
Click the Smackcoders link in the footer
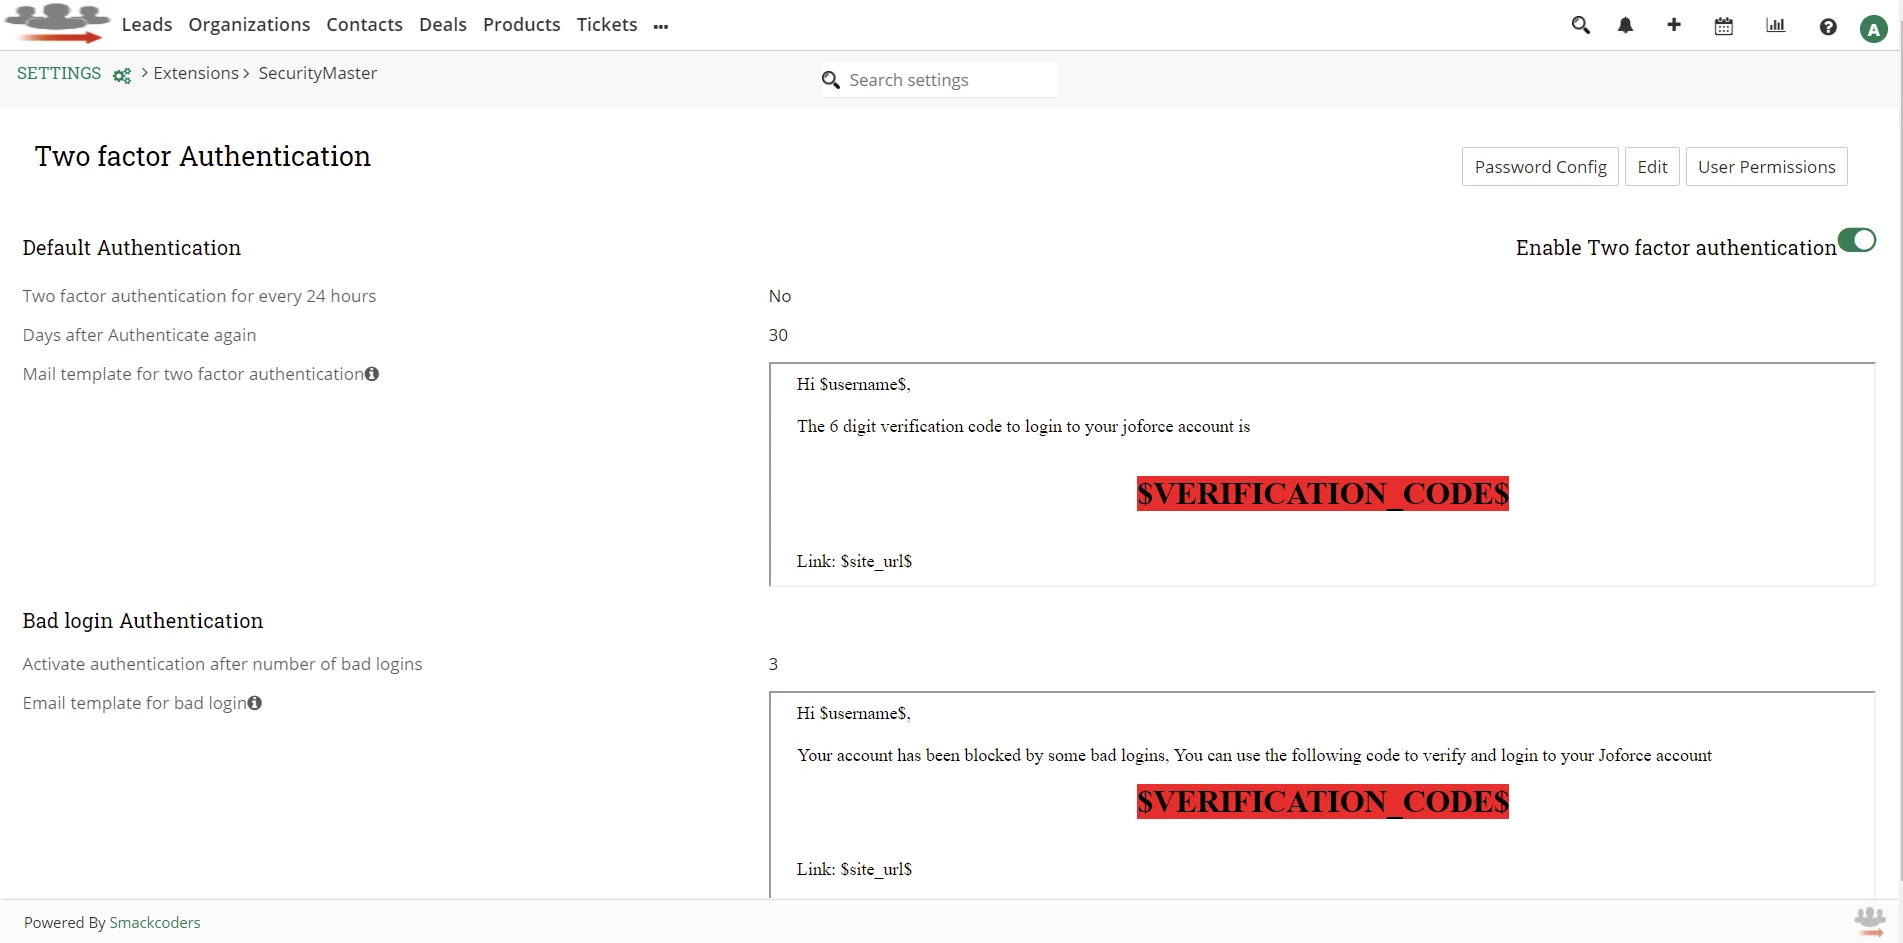tap(155, 922)
